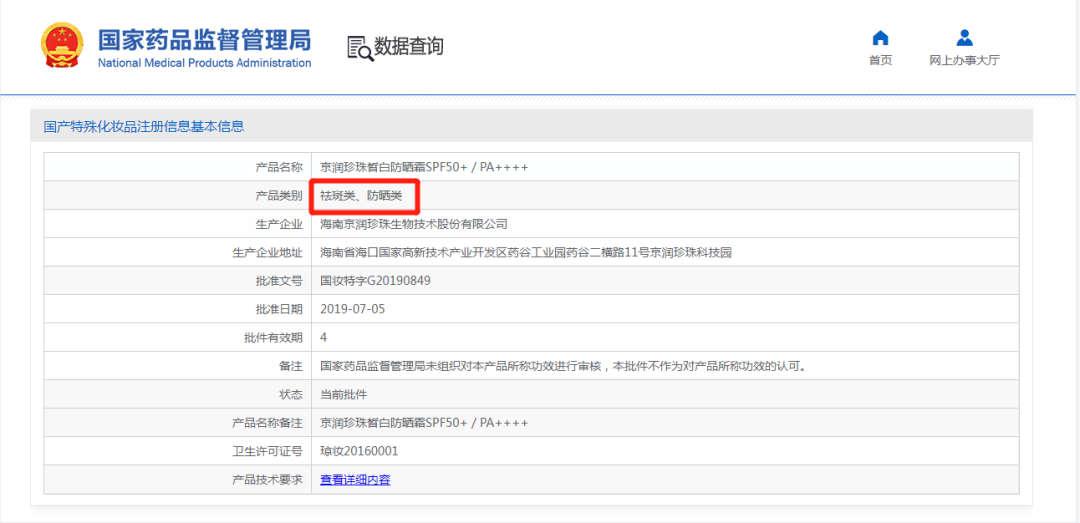Click hygiene license number 琼妆20160001
Screen dimensions: 1080x523
click(x=359, y=452)
